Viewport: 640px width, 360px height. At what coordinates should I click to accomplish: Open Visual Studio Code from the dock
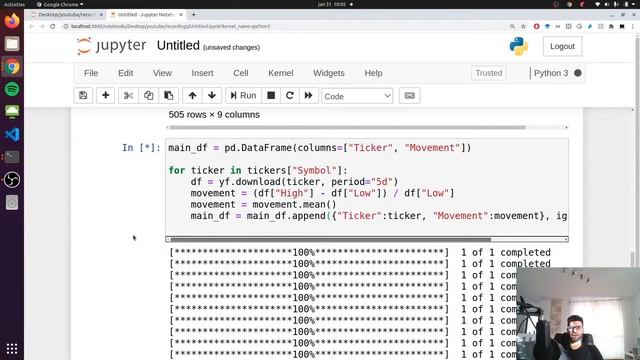(x=12, y=134)
